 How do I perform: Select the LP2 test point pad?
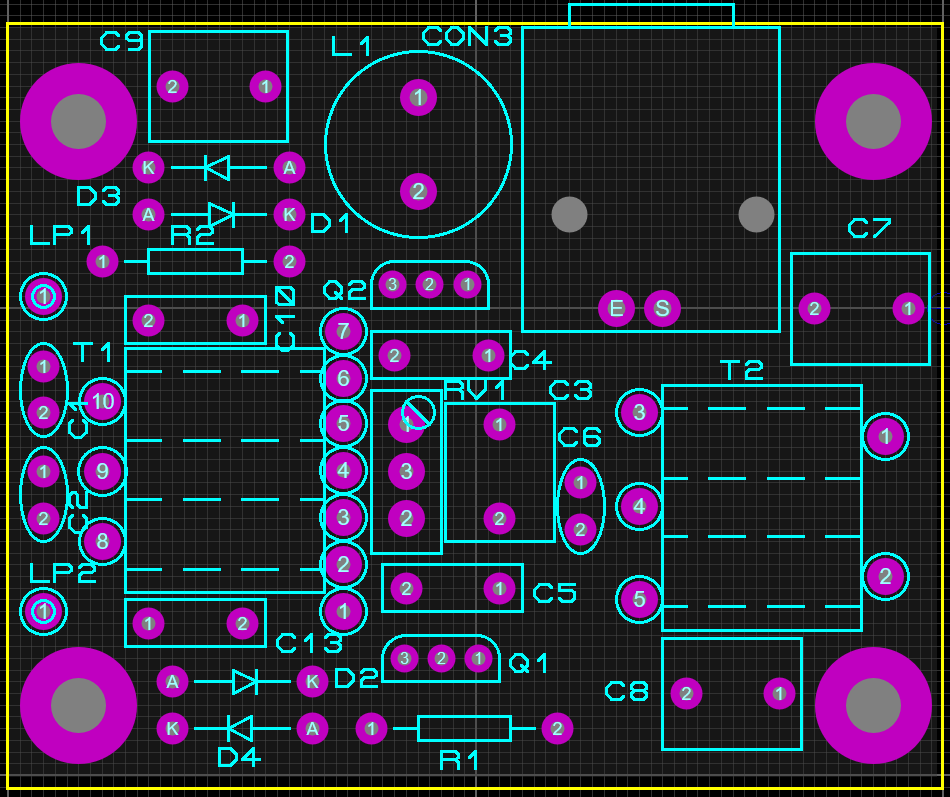(43, 610)
